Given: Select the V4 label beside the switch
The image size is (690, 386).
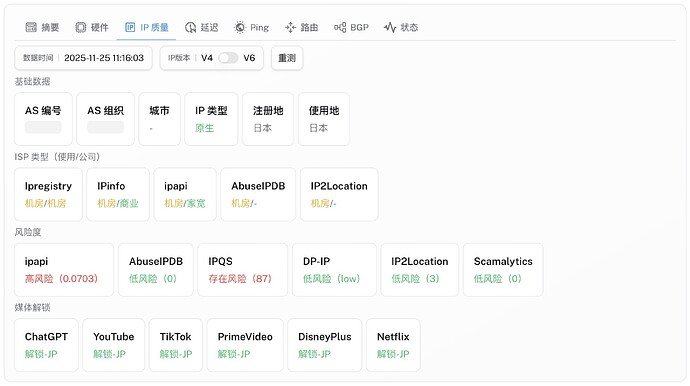Looking at the screenshot, I should [207, 58].
